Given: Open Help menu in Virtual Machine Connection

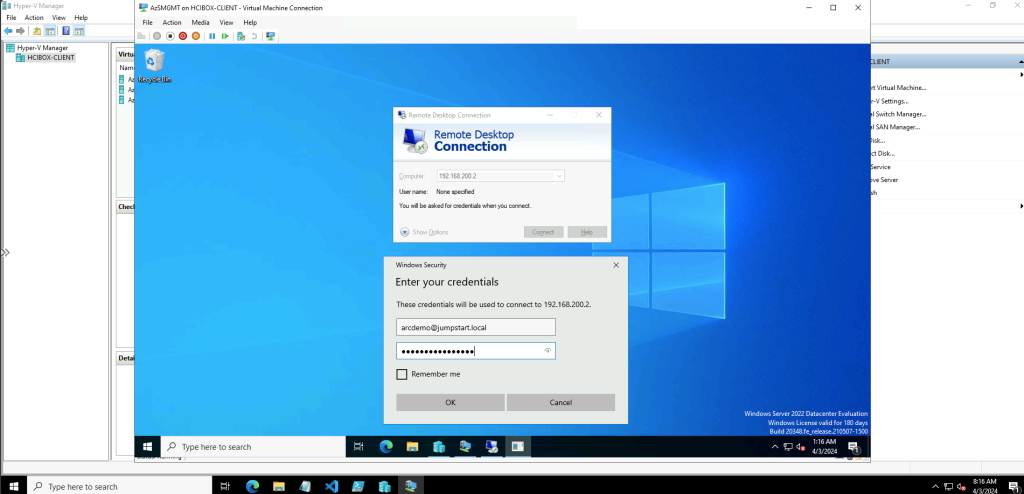Looking at the screenshot, I should [250, 22].
